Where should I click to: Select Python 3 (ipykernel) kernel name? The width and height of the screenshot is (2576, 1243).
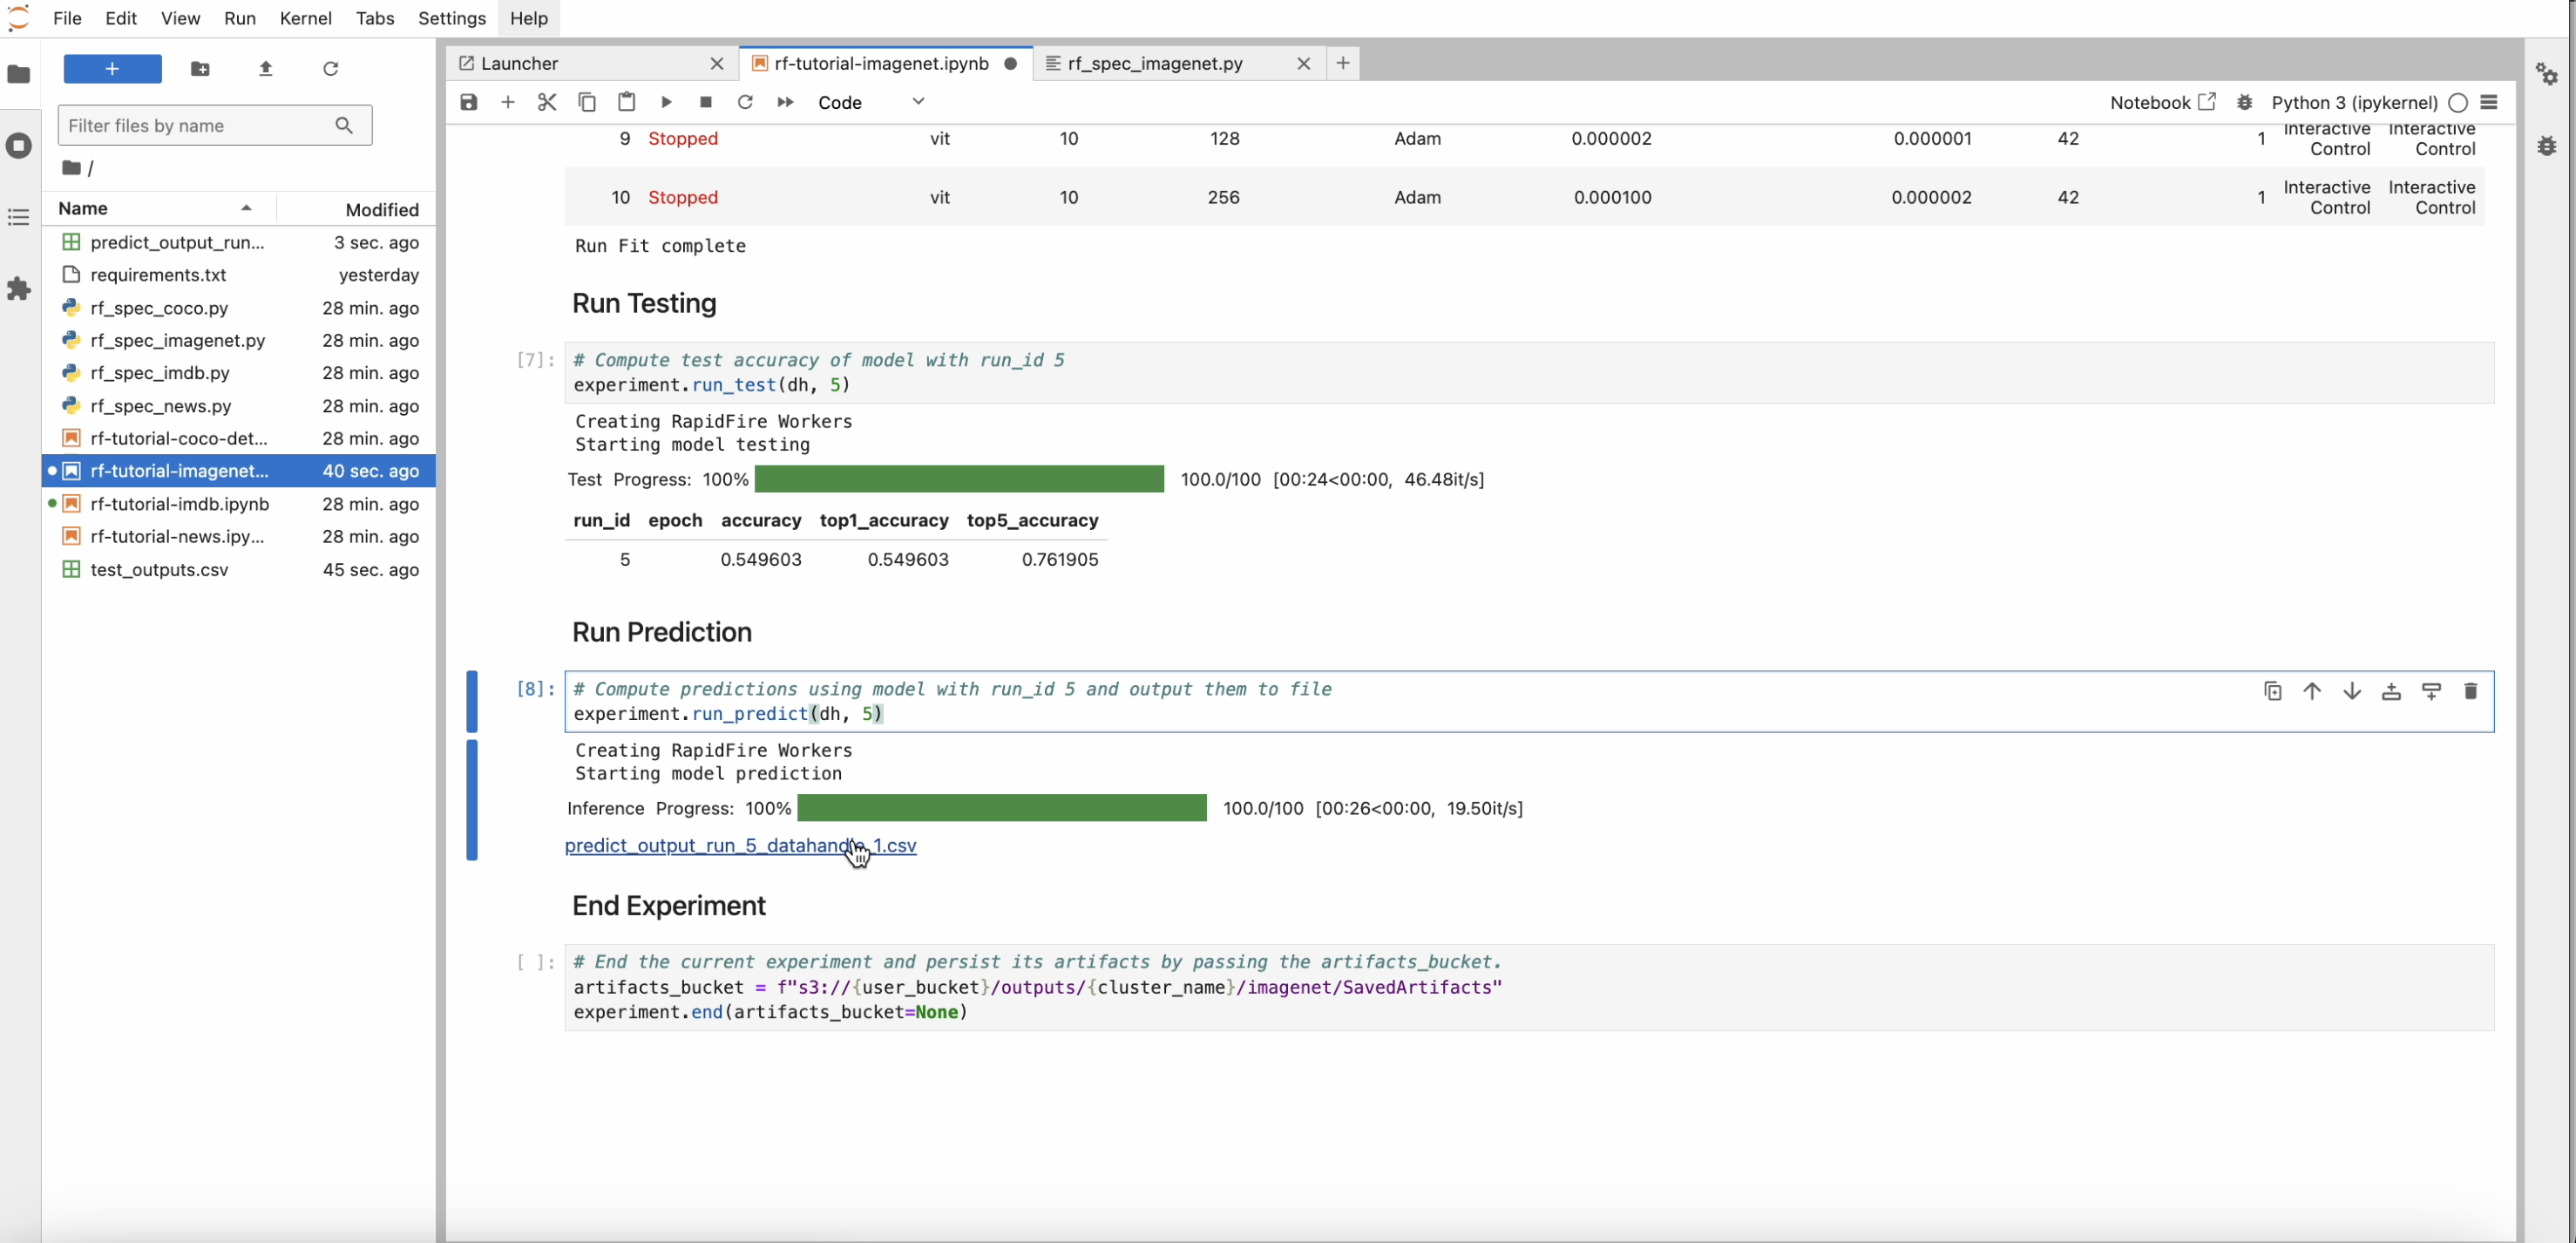click(2354, 102)
